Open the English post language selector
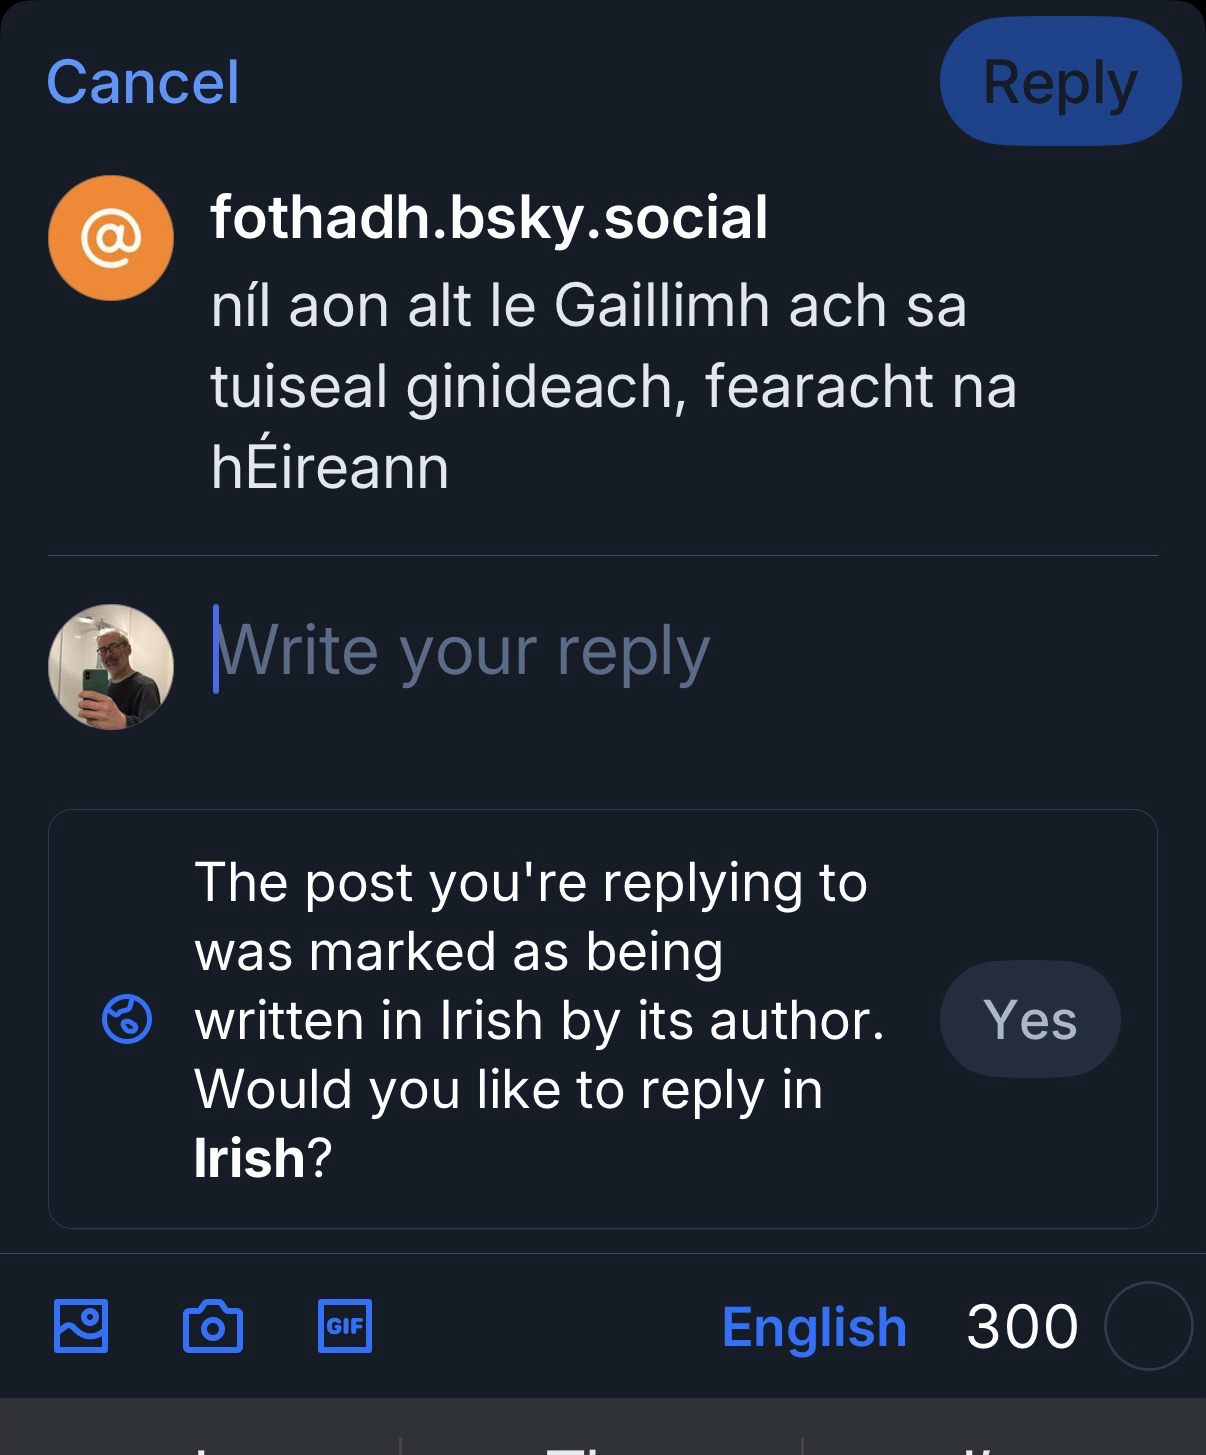 point(814,1327)
